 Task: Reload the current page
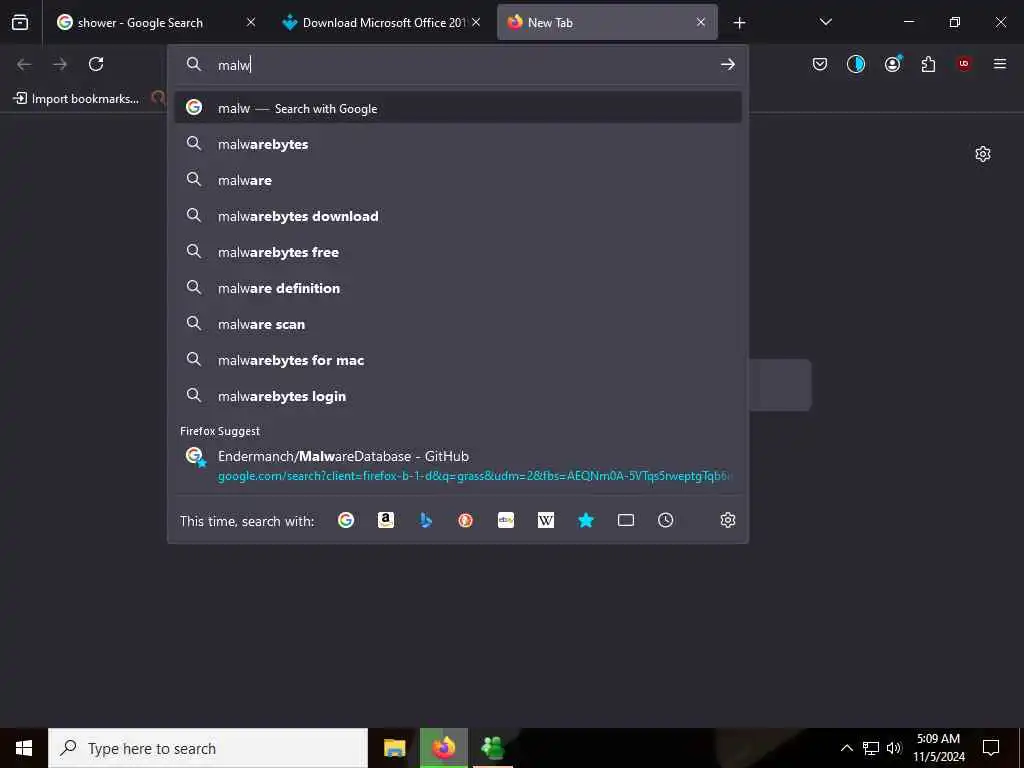tap(96, 64)
